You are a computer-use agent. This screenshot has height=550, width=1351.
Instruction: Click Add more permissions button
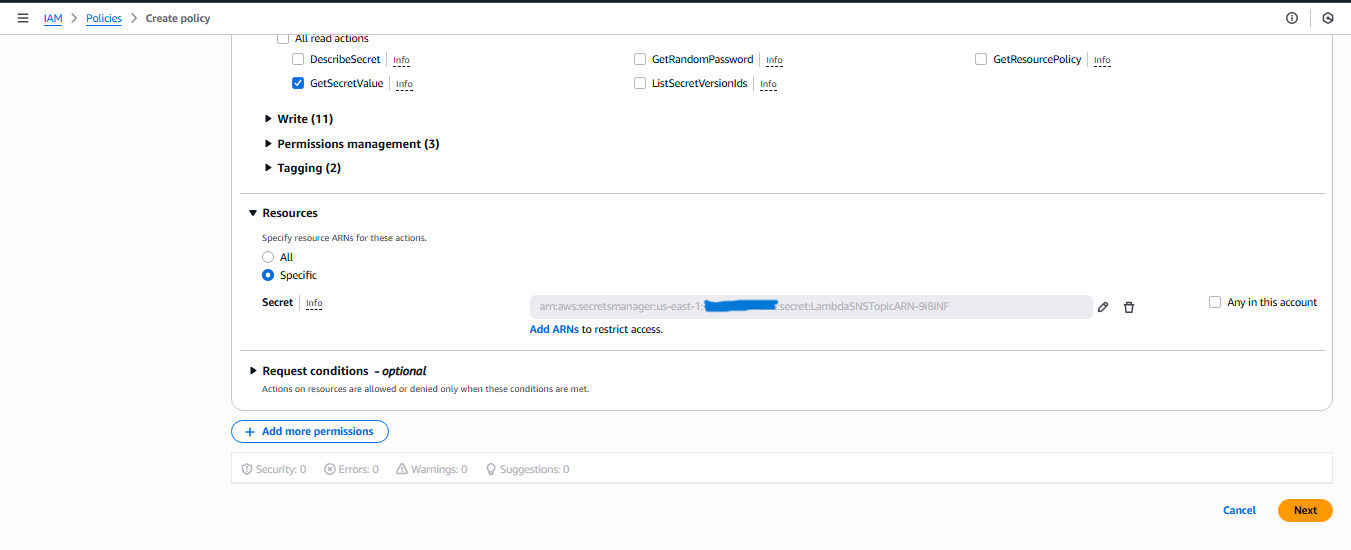[310, 431]
